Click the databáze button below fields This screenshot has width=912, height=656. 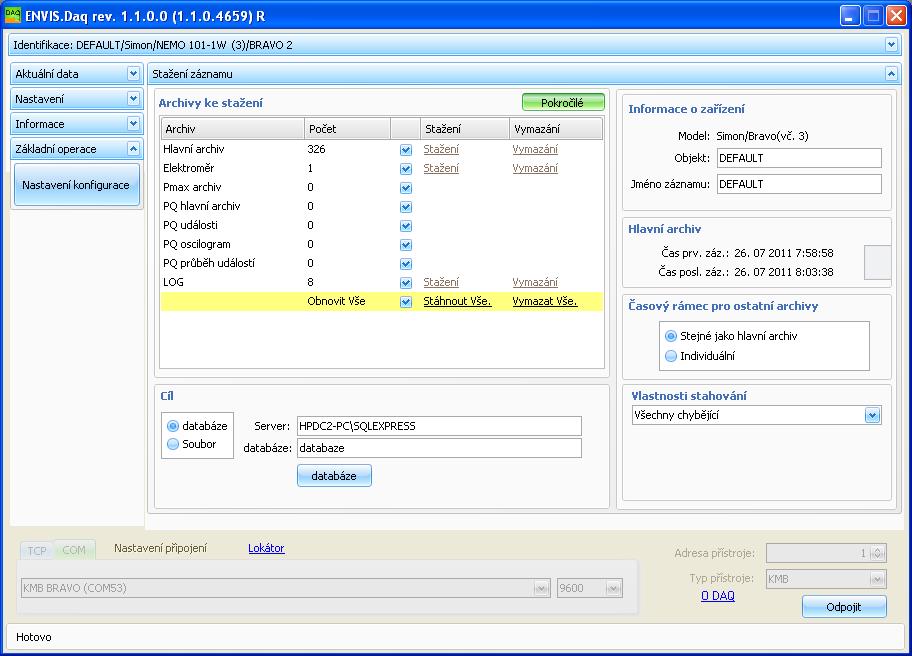[x=334, y=476]
